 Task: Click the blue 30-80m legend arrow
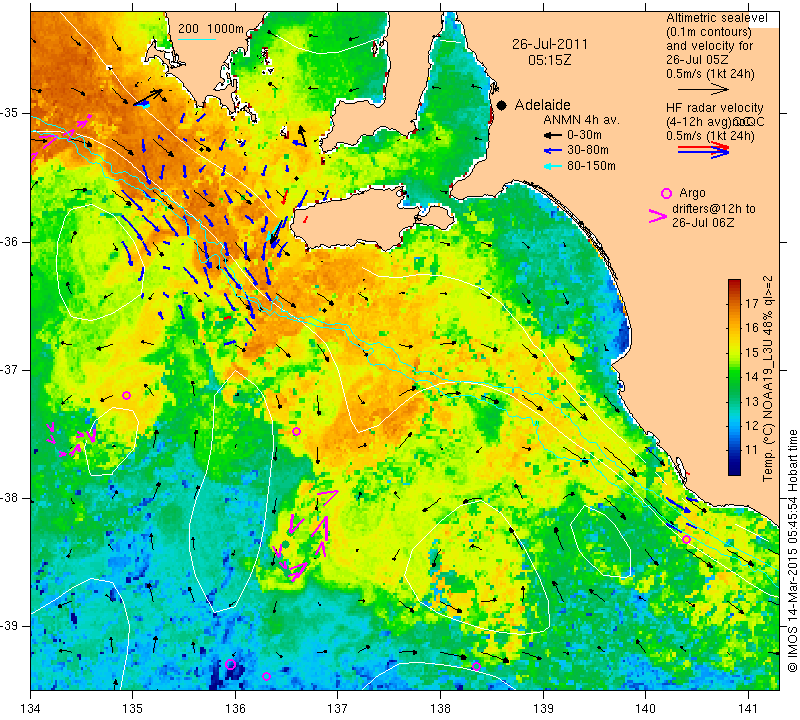pos(553,151)
